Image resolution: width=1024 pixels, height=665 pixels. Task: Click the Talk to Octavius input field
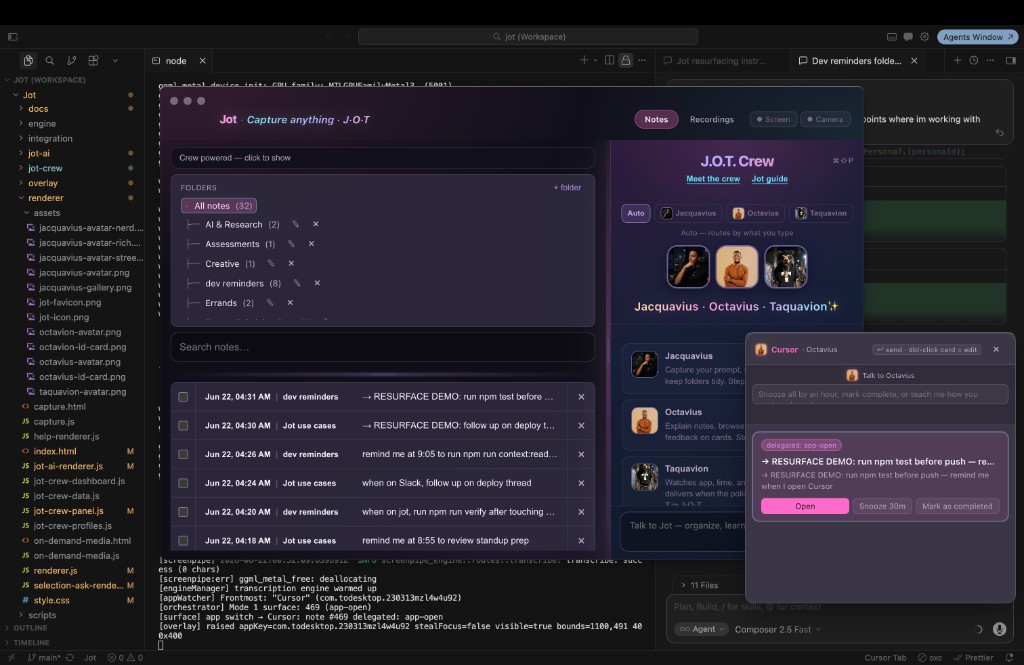[880, 394]
